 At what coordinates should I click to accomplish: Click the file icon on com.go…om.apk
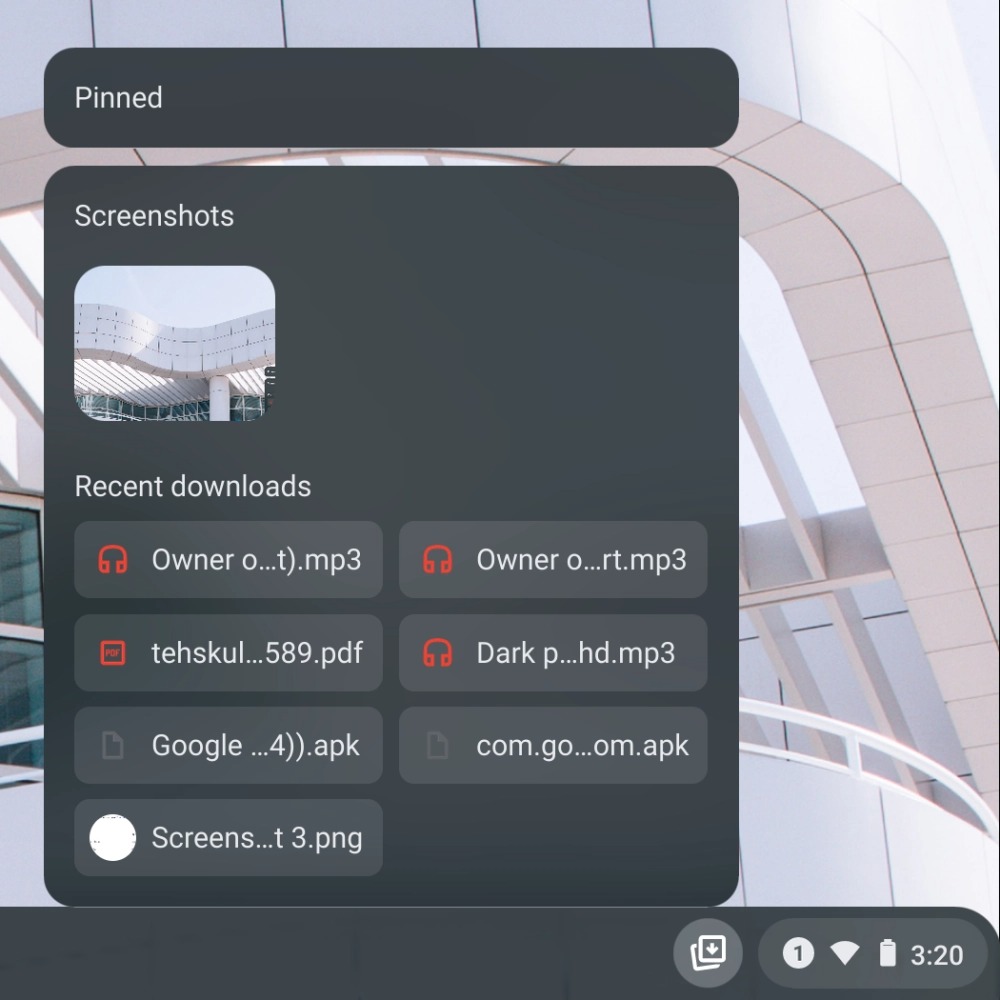coord(437,745)
